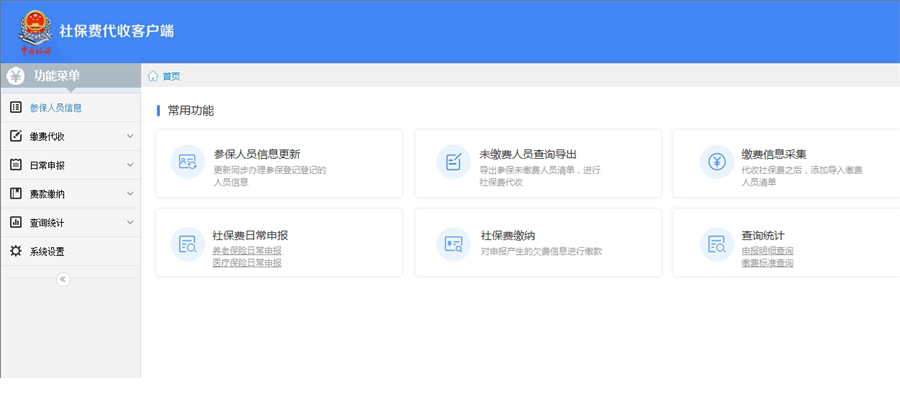Click the 社保费日常申报 card icon
The width and height of the screenshot is (900, 393).
[x=188, y=244]
